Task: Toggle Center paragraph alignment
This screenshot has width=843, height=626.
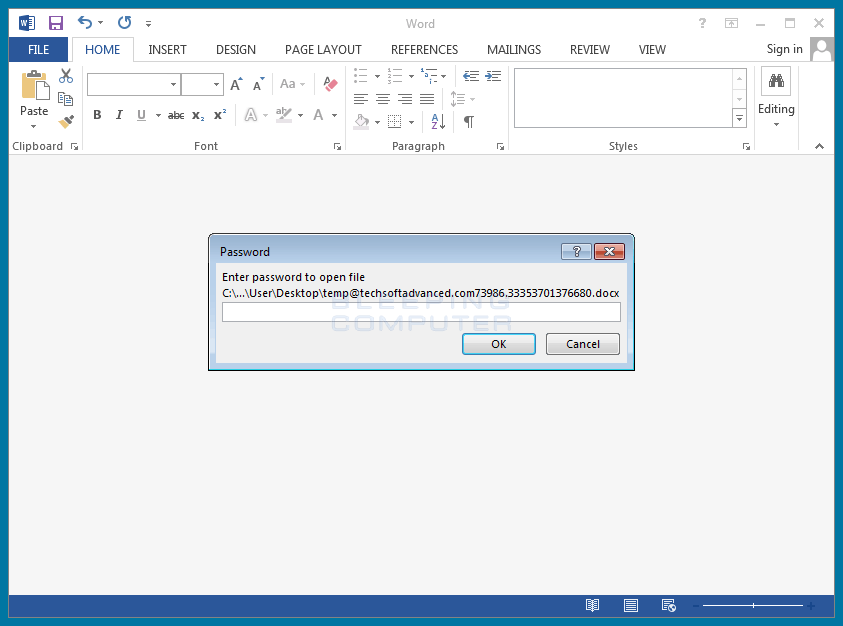Action: click(x=383, y=99)
